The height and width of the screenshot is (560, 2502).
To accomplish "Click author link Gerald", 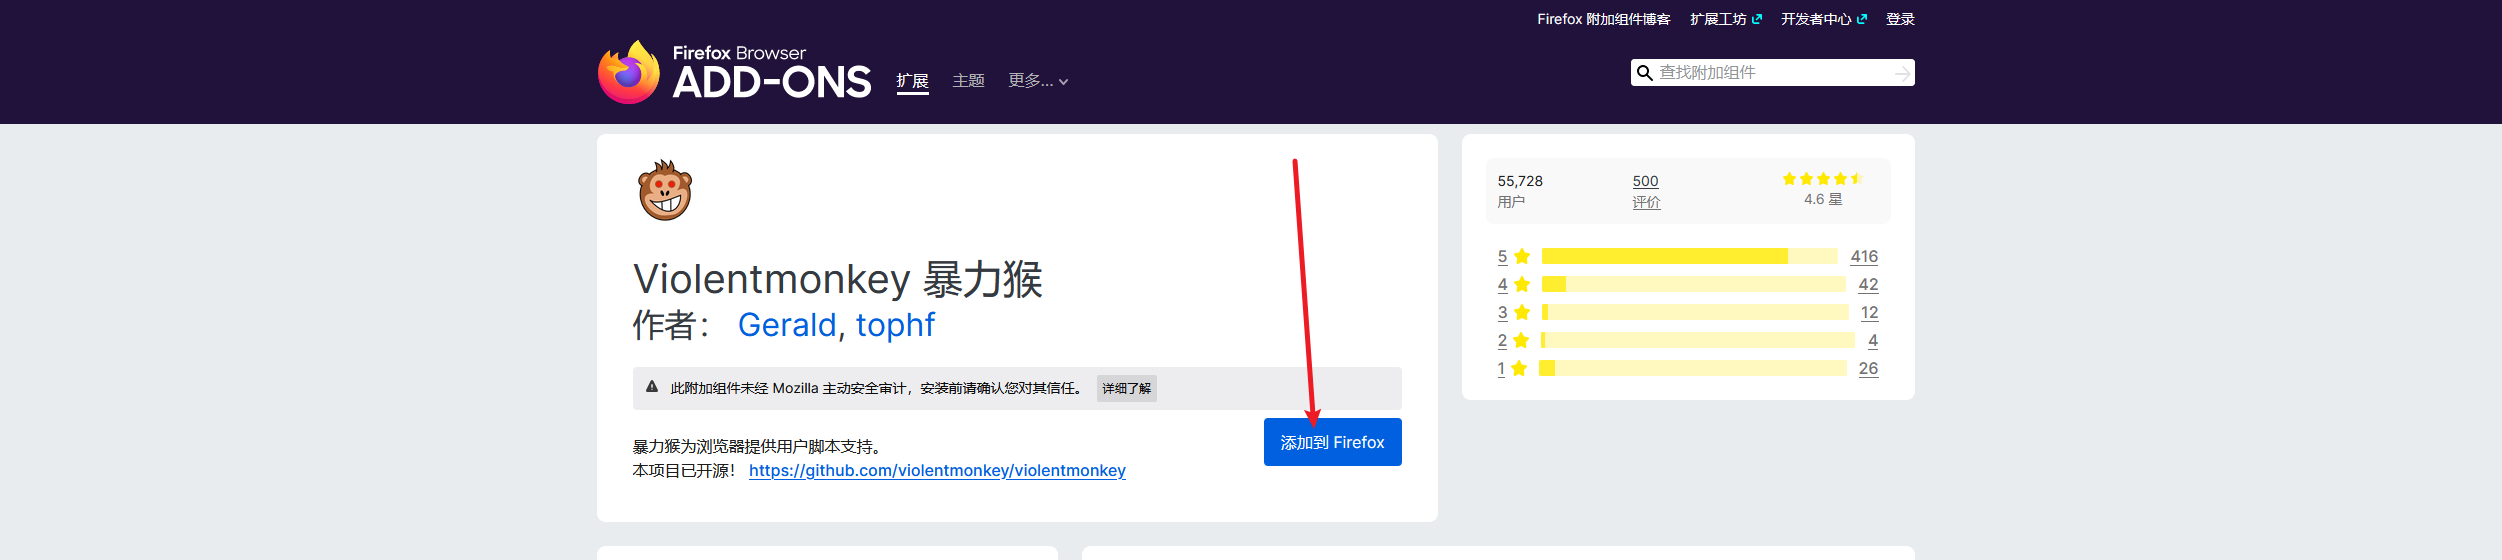I will tap(786, 325).
